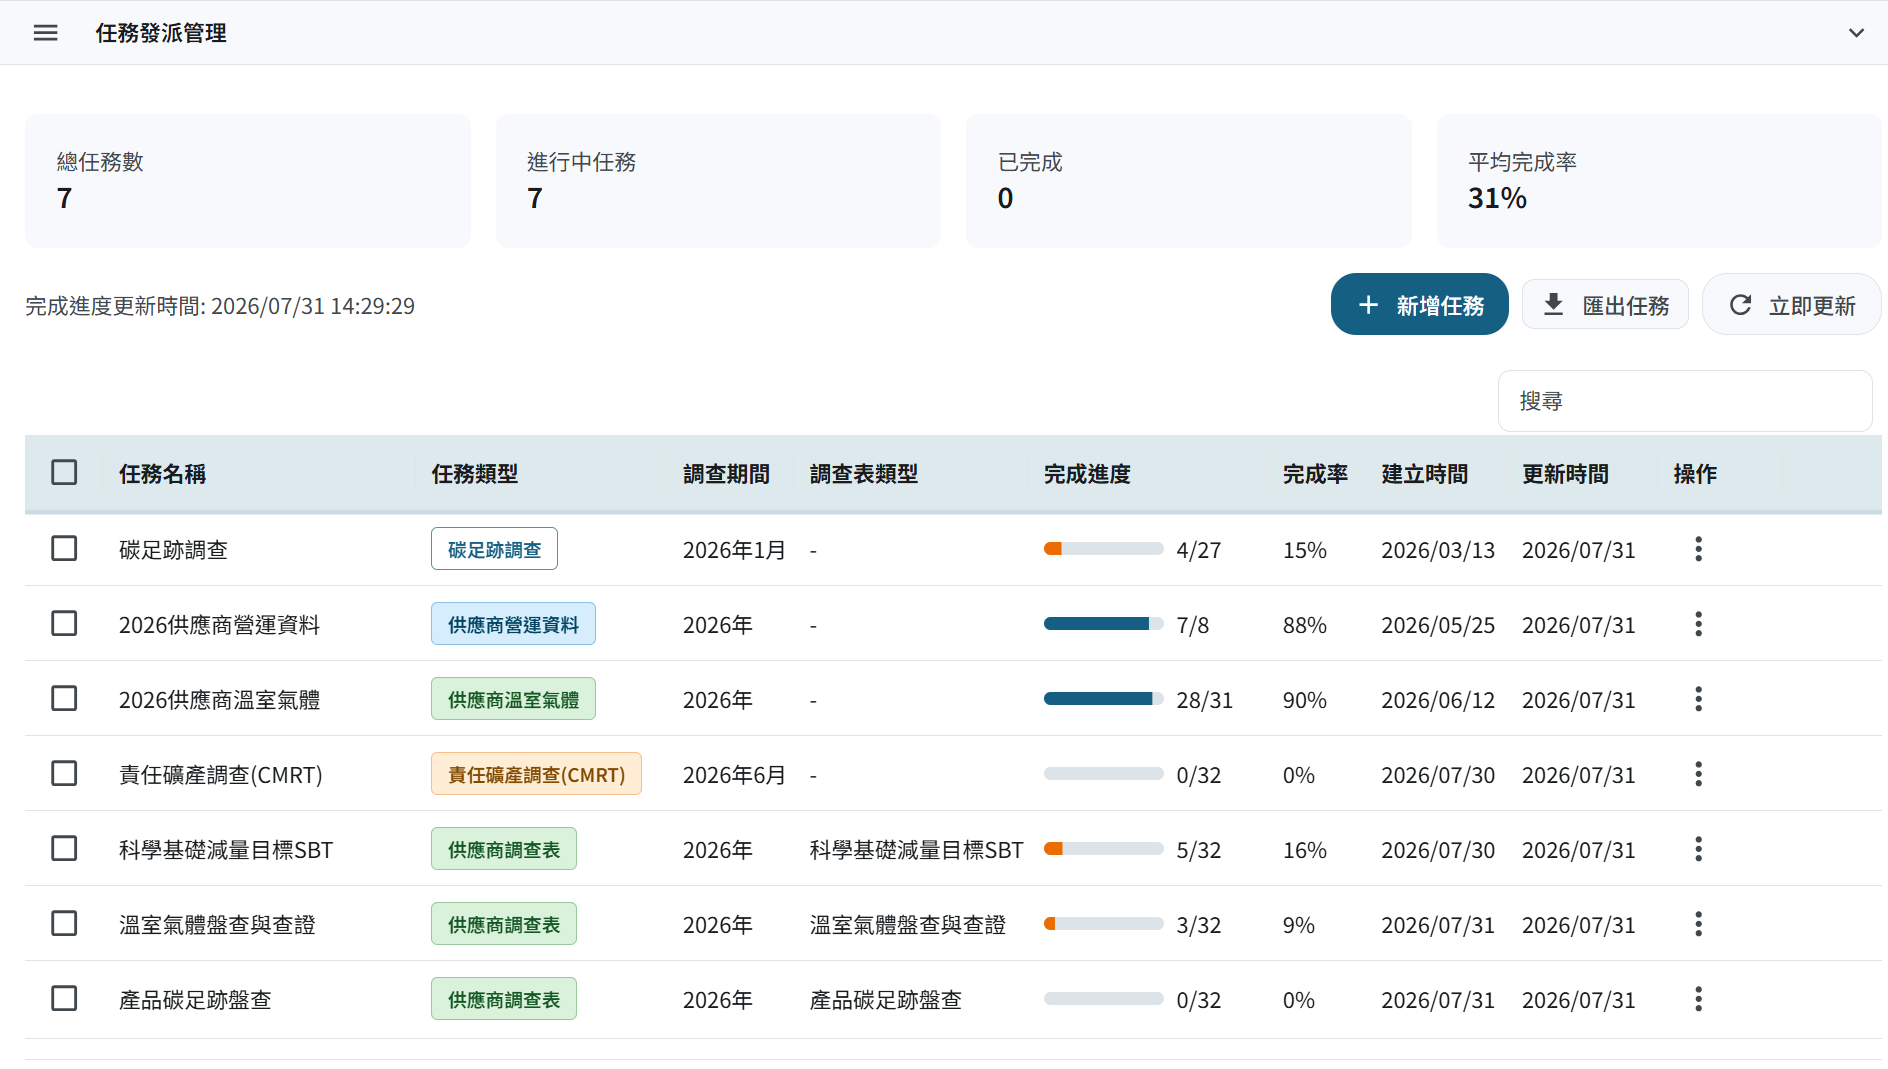Select the 平均完成率 summary card

[1659, 181]
